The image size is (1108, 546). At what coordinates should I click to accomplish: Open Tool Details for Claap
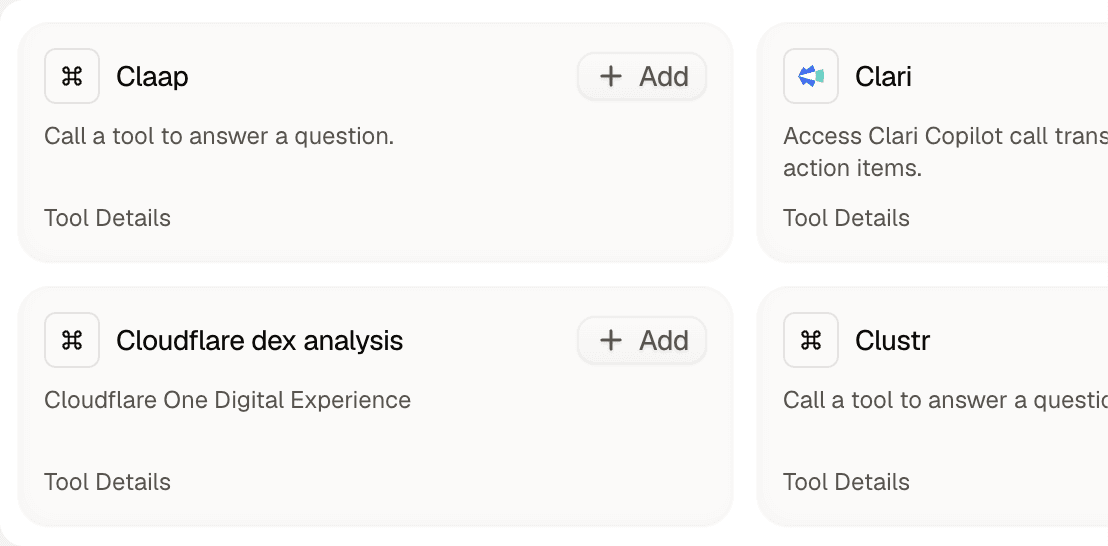click(107, 218)
